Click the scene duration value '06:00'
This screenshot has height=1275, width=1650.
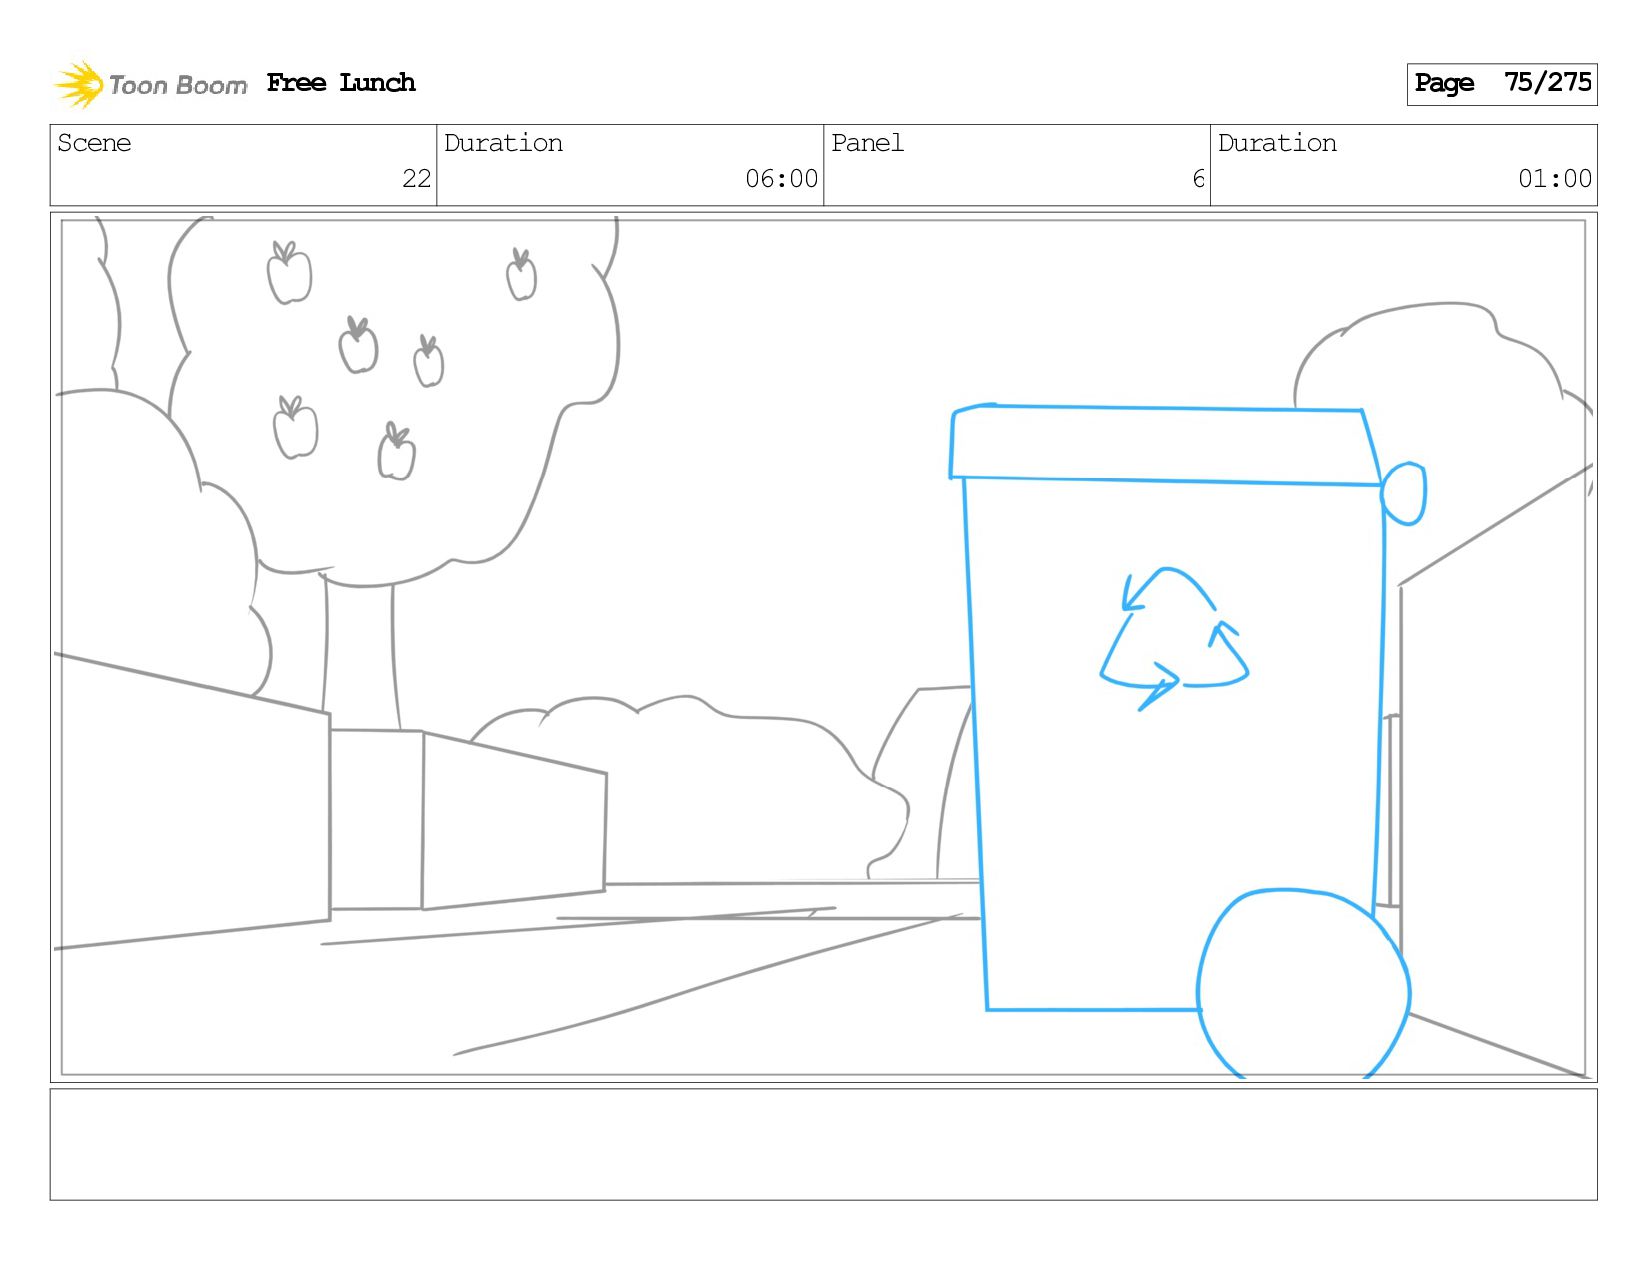(x=781, y=179)
